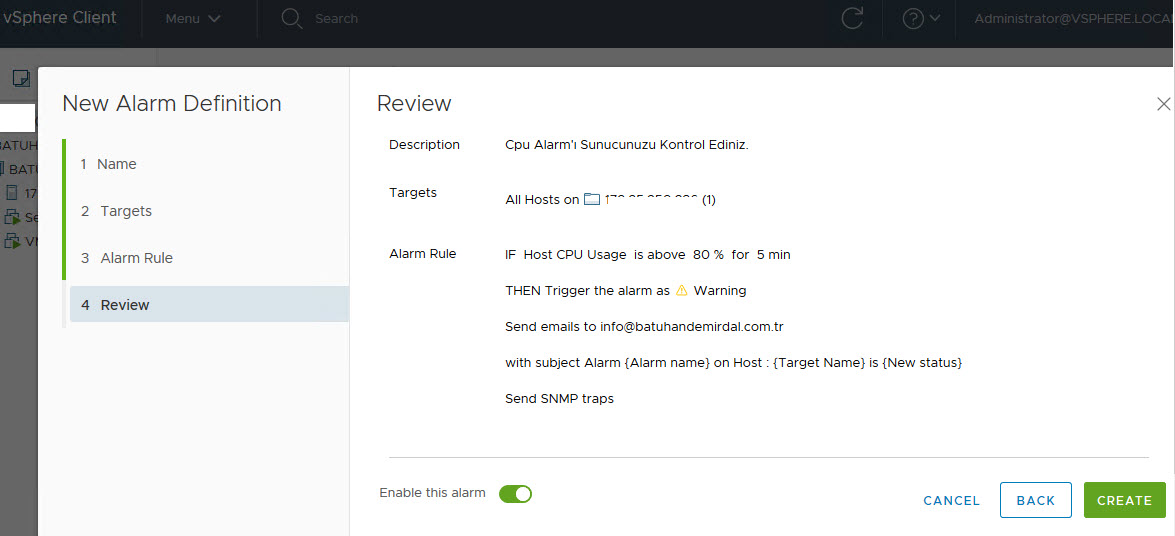The image size is (1175, 536).
Task: Select step 4 Review in the wizard
Action: tap(125, 305)
